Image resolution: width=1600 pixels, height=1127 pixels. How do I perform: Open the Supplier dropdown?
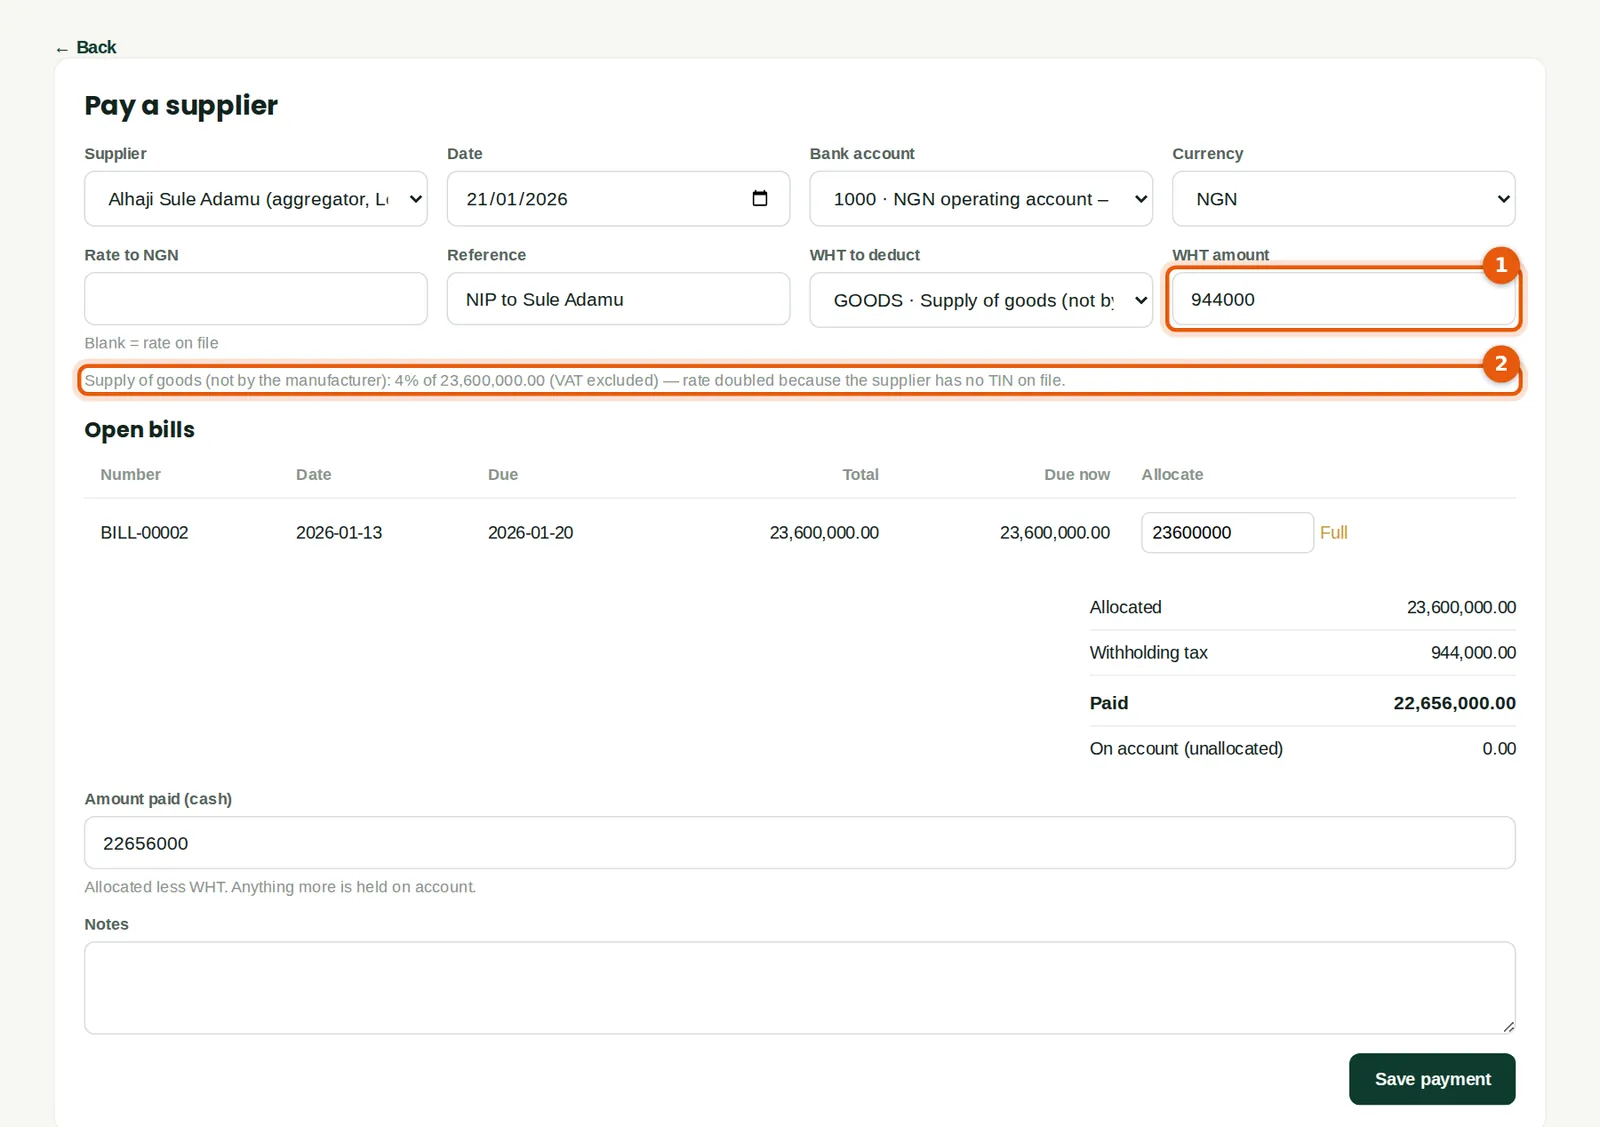tap(256, 199)
